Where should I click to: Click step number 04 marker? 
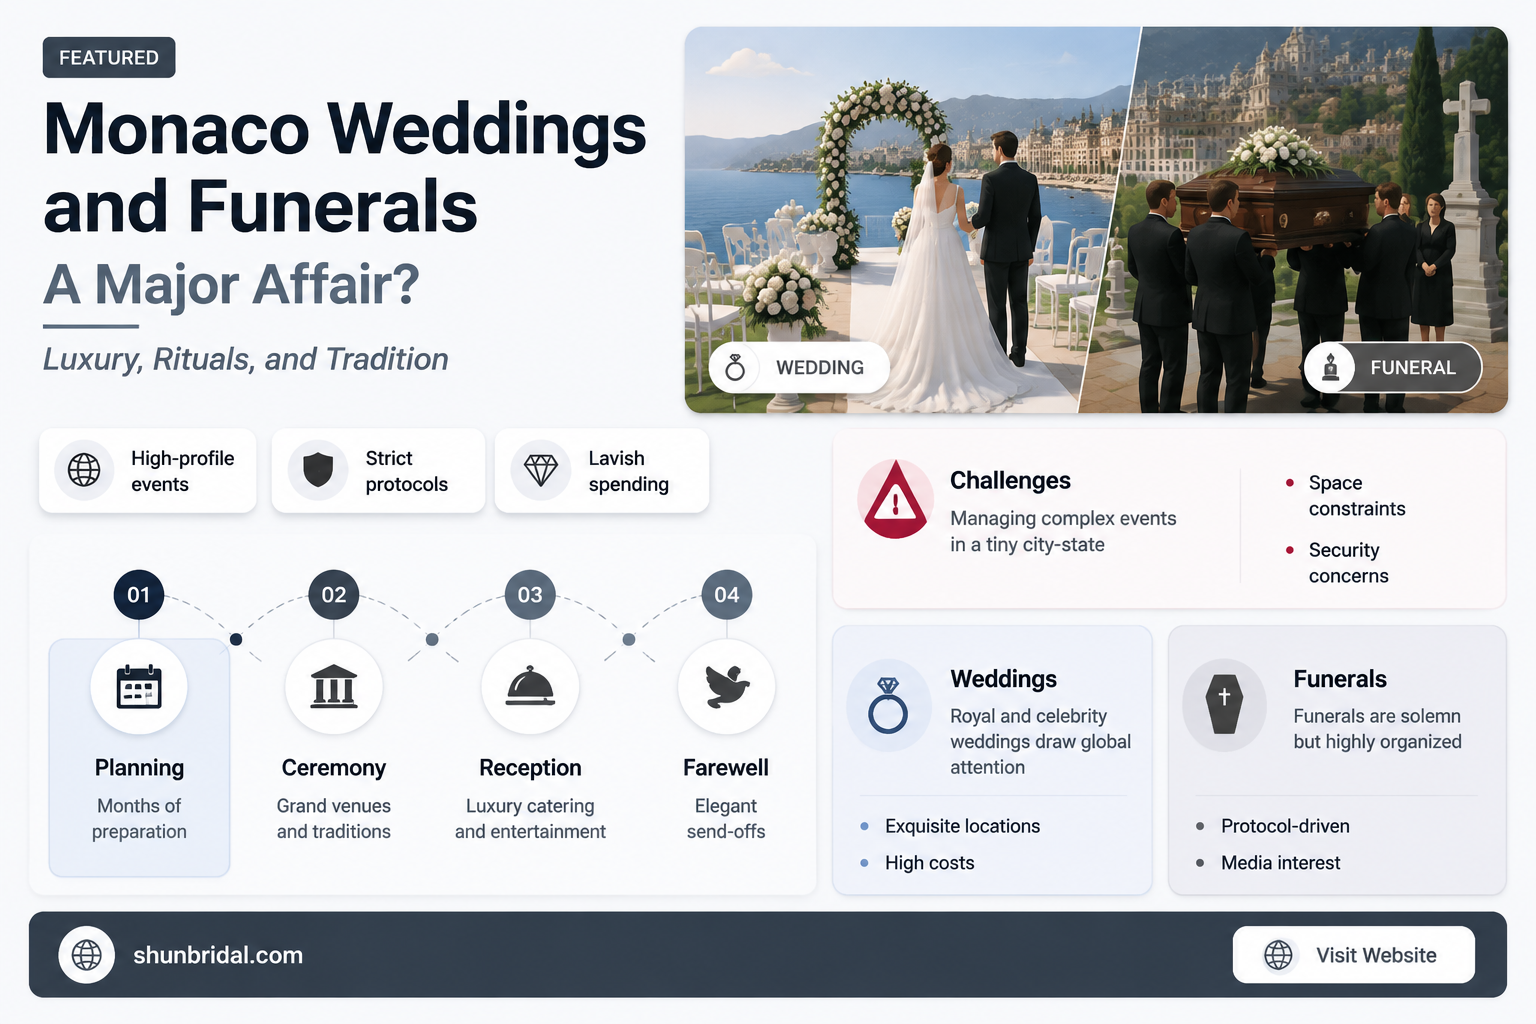(727, 595)
